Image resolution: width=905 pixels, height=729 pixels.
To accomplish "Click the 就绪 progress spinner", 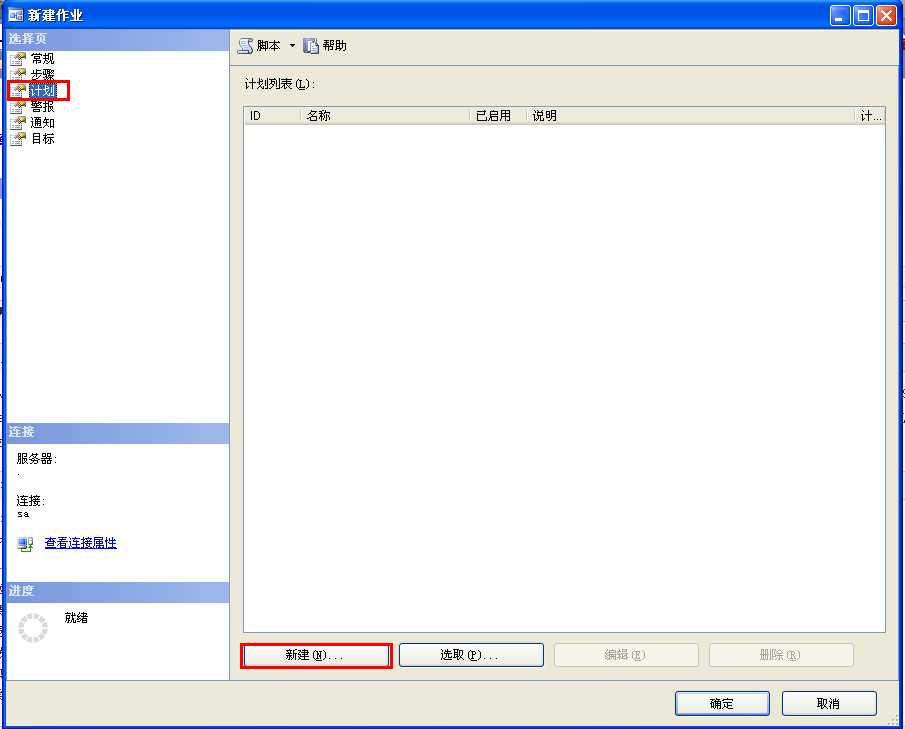I will tap(33, 628).
